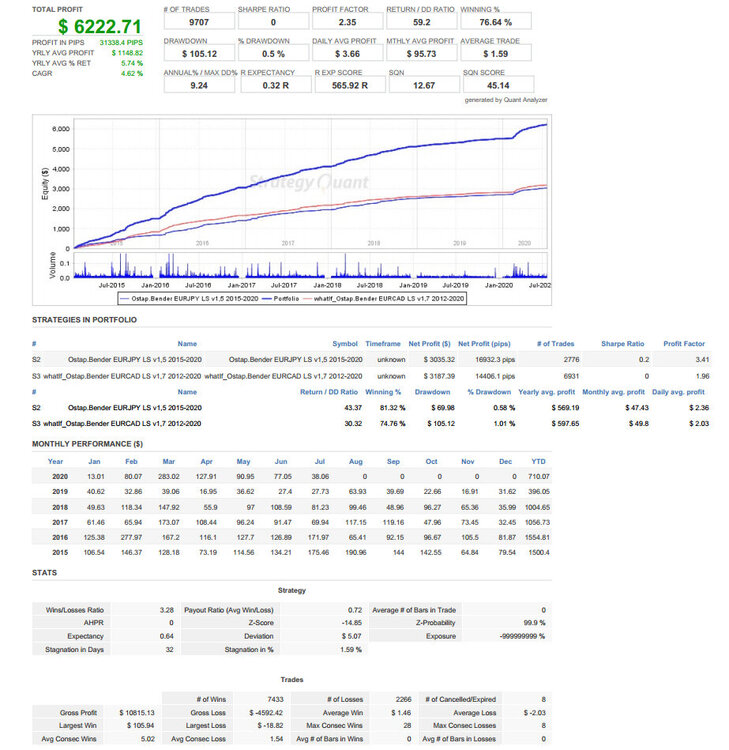This screenshot has width=729, height=750.
Task: Select the Net Profit (pips) column header
Action: (x=484, y=343)
